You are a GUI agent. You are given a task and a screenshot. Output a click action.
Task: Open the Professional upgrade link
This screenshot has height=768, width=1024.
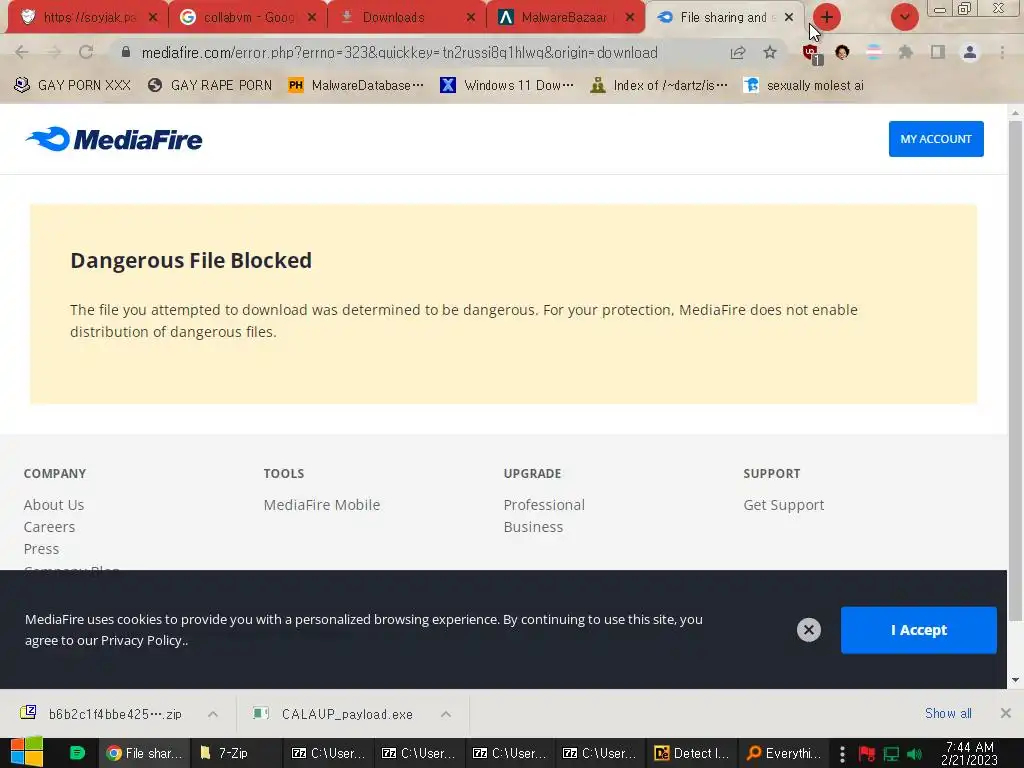(x=544, y=505)
